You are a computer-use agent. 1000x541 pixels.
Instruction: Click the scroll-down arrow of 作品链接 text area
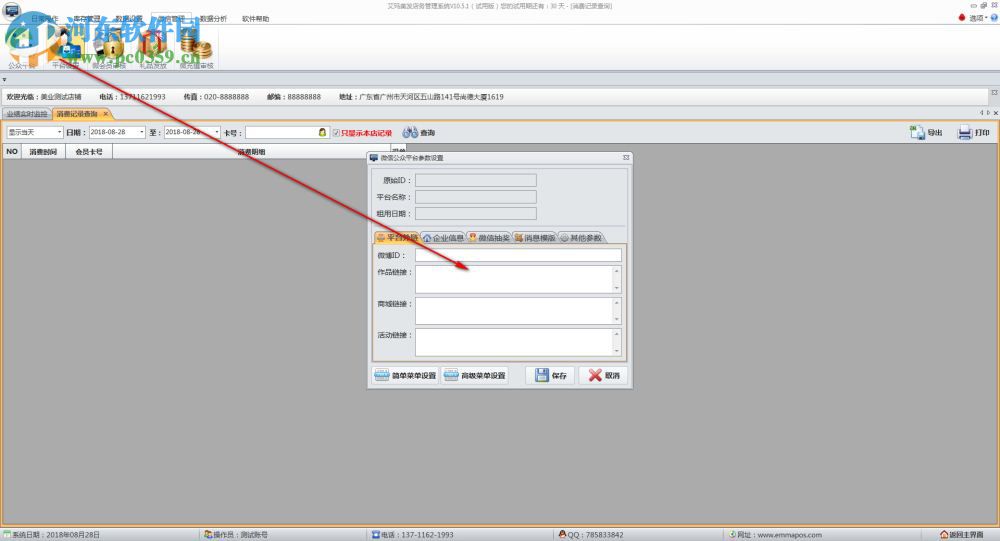point(617,288)
